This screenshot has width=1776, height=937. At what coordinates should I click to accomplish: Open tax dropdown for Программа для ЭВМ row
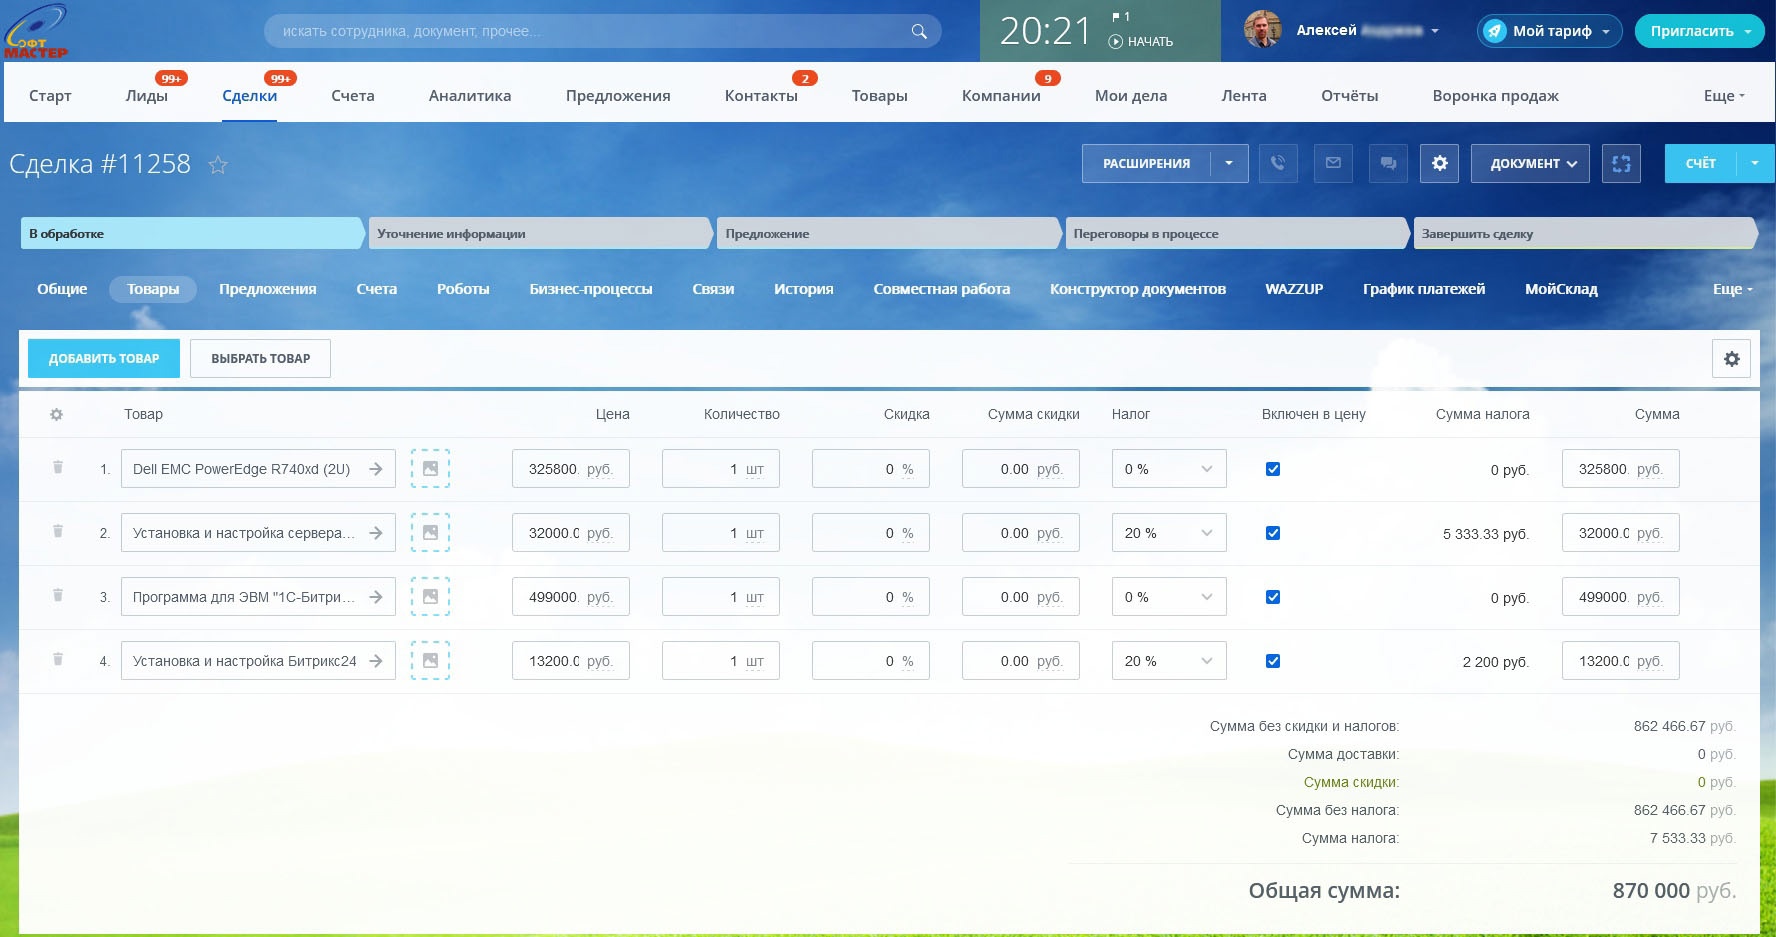click(x=1168, y=597)
